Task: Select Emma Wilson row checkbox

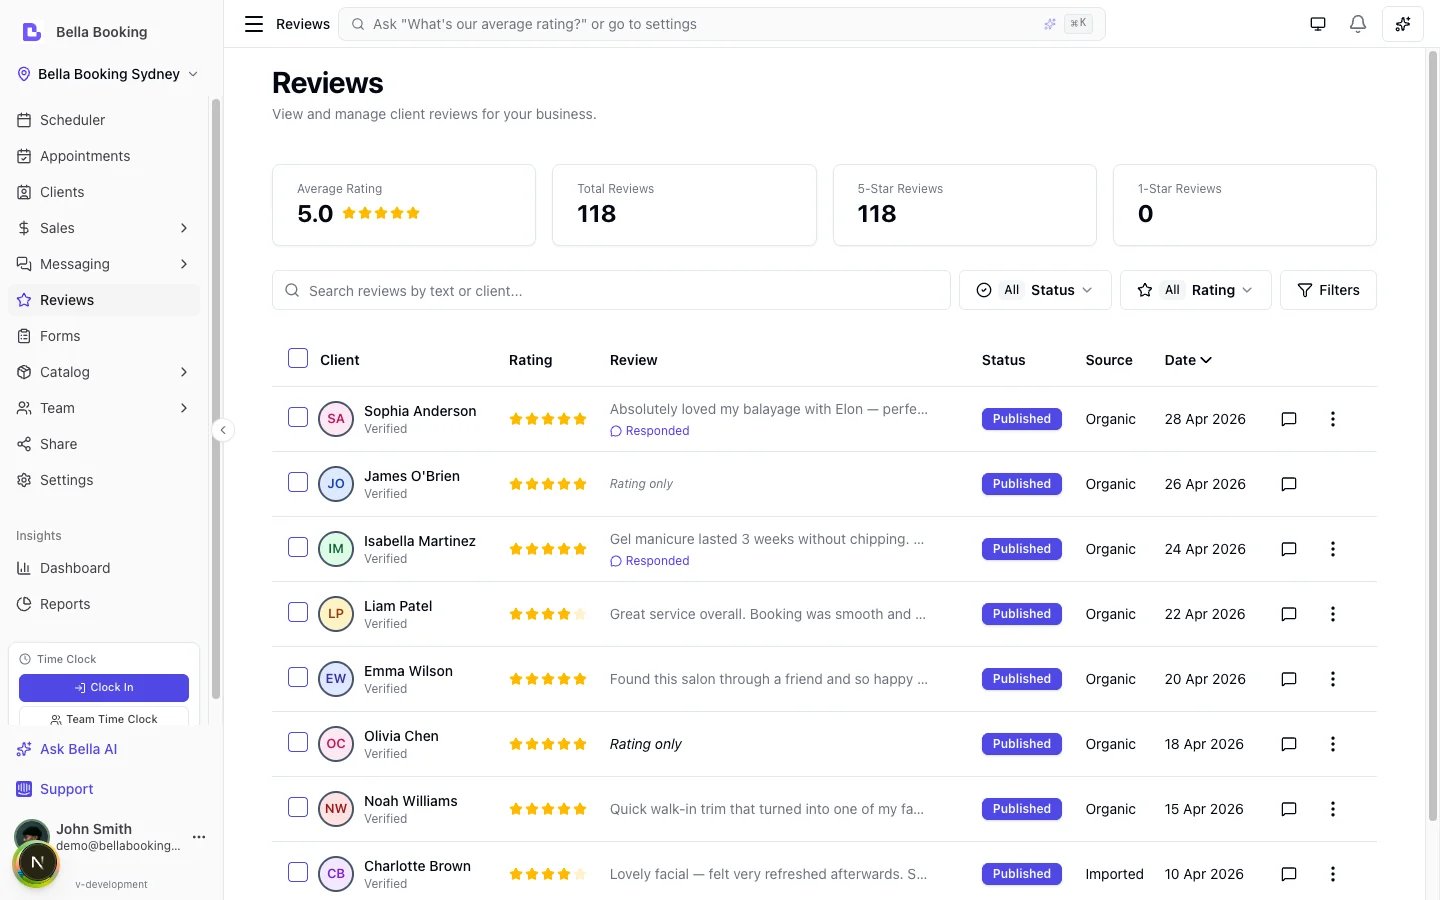Action: [298, 677]
